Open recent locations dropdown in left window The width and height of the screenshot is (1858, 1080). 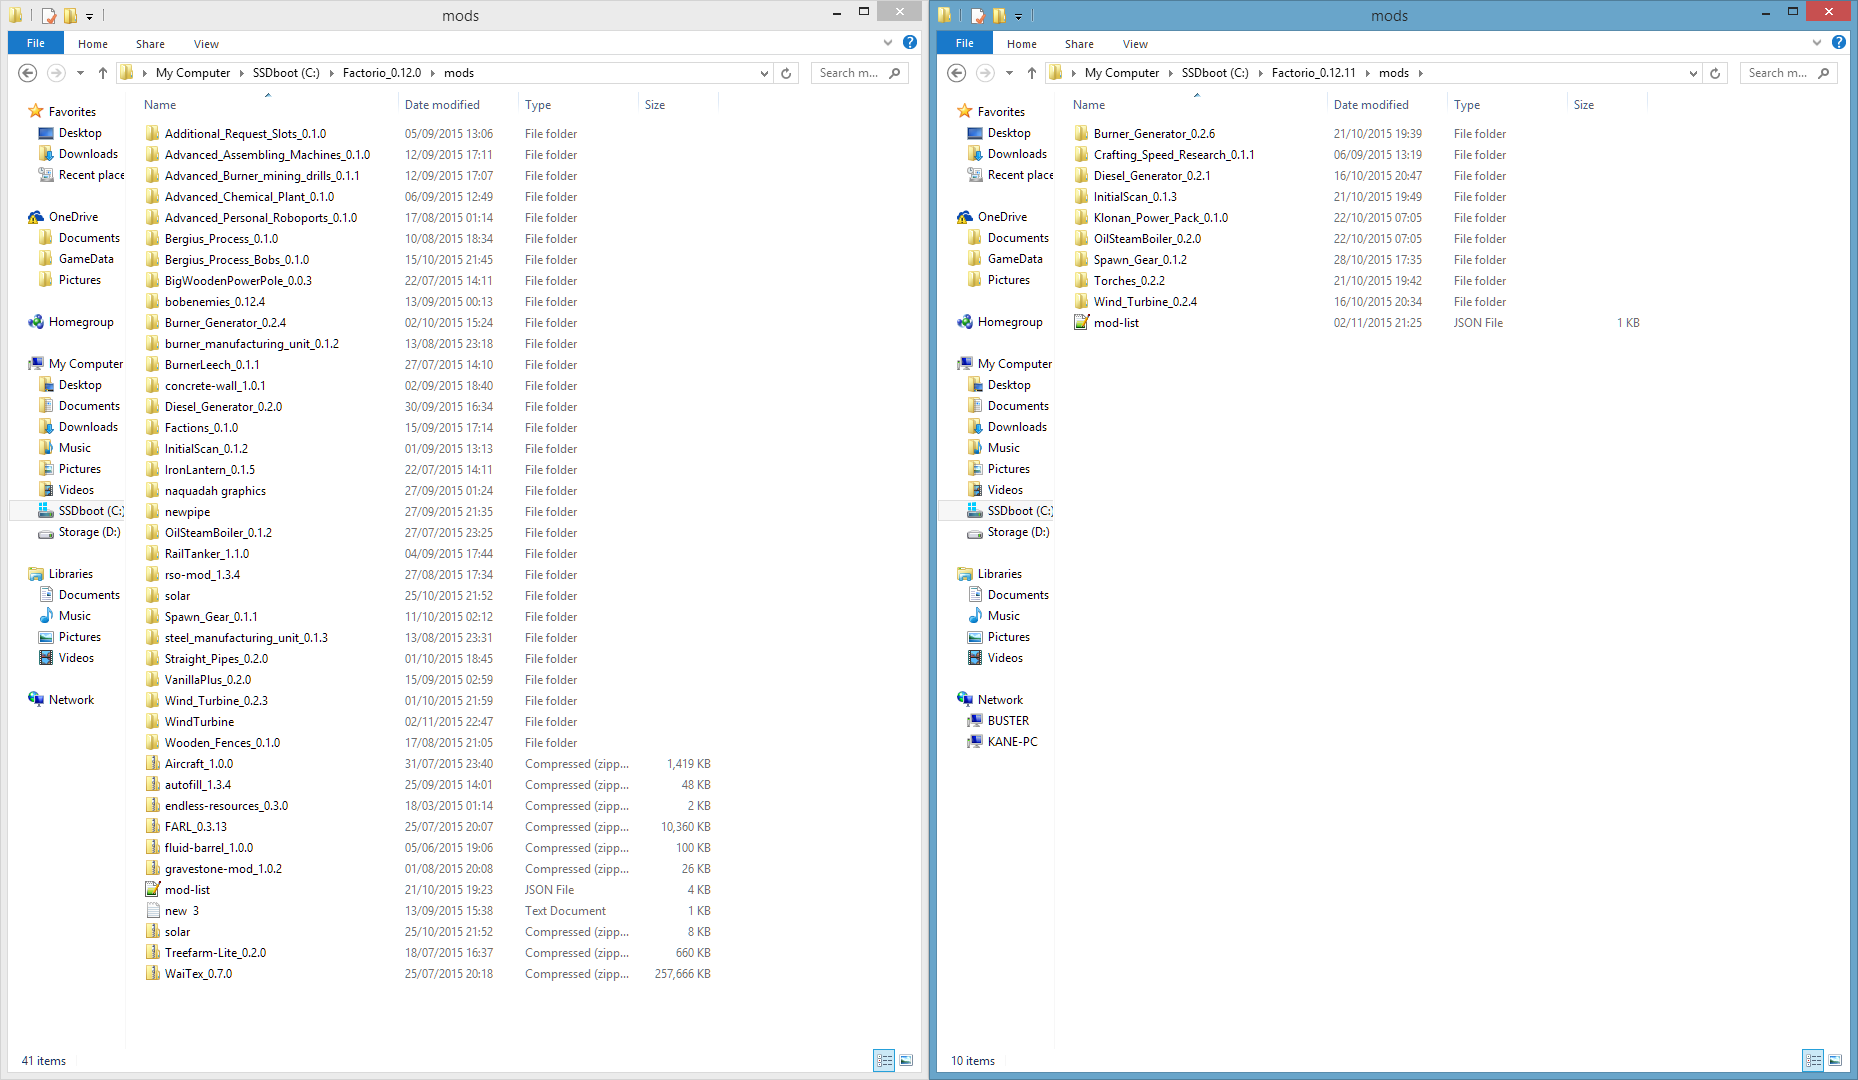coord(80,73)
